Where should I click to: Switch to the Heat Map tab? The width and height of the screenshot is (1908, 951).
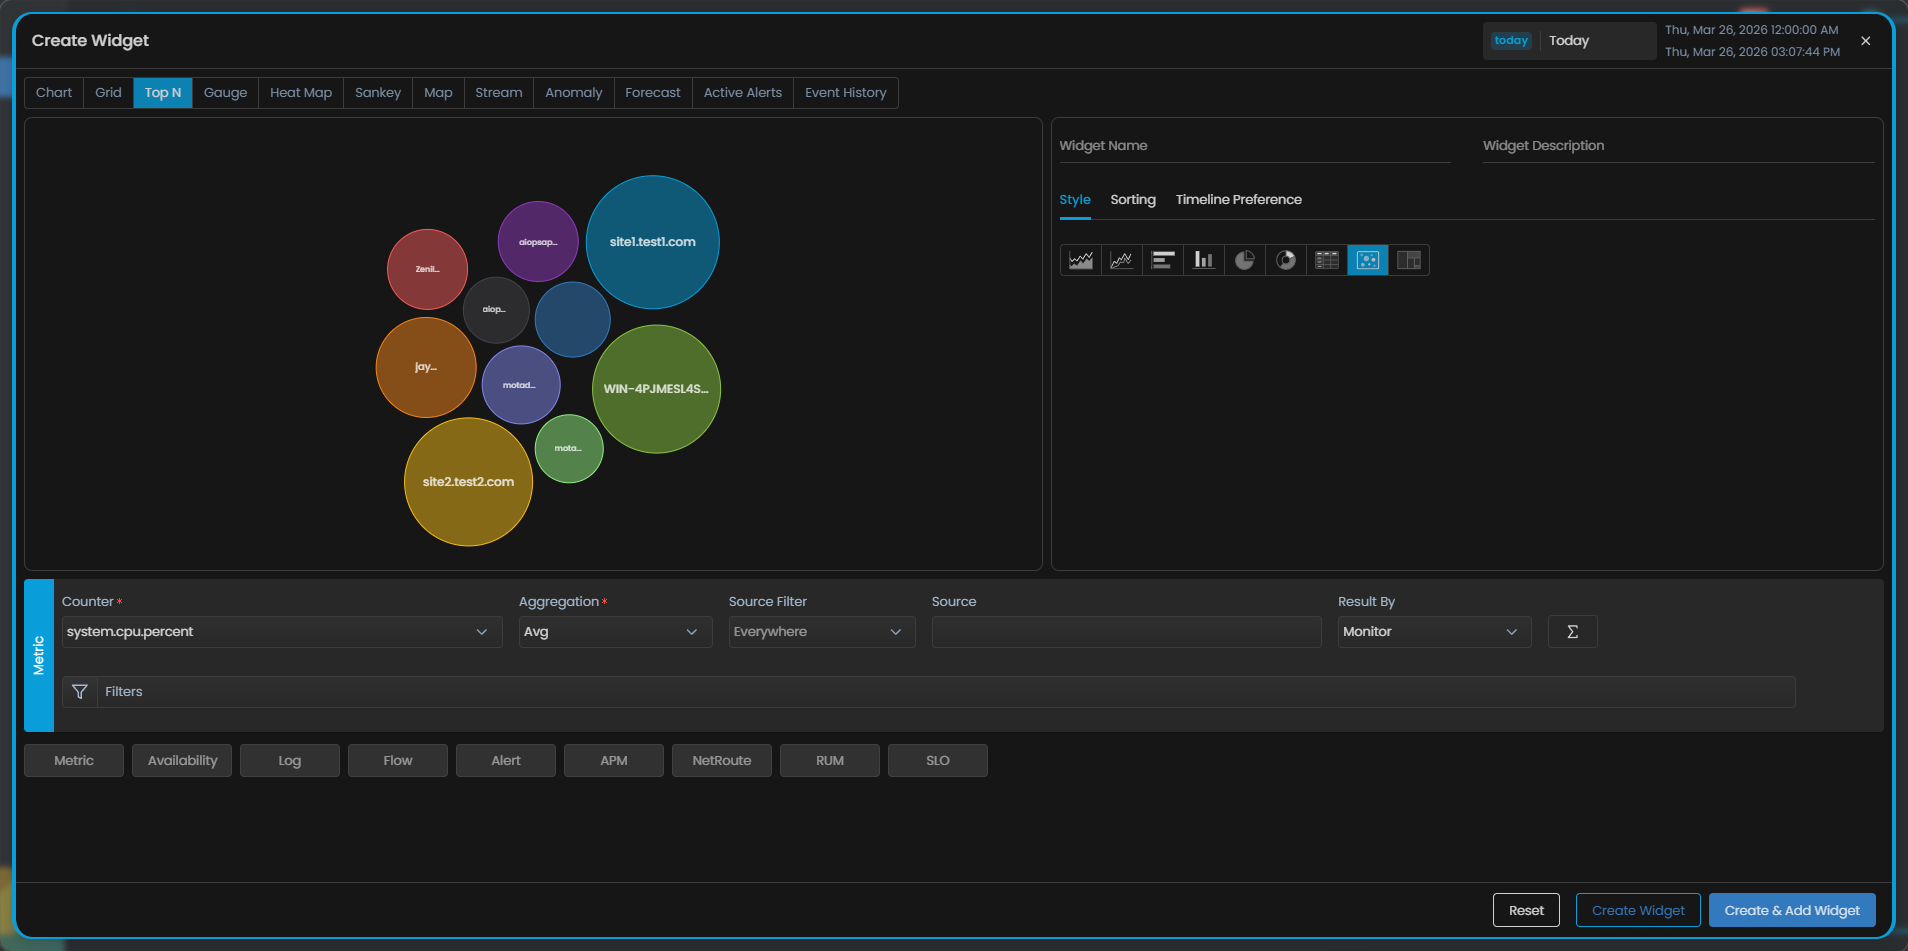pyautogui.click(x=301, y=93)
